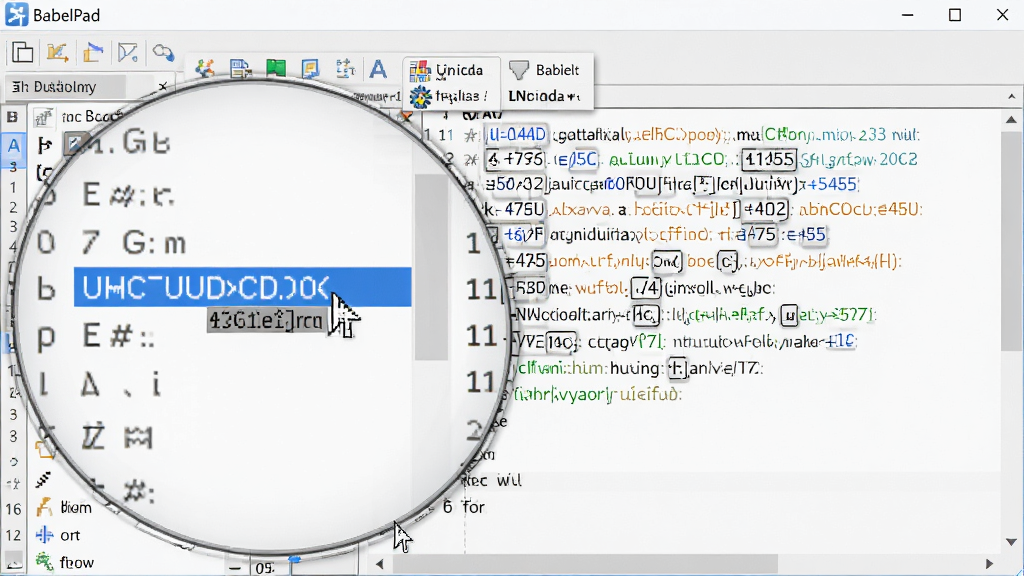The width and height of the screenshot is (1024, 576).
Task: Click the yellow arrow chart toolbar icon
Action: (x=57, y=52)
